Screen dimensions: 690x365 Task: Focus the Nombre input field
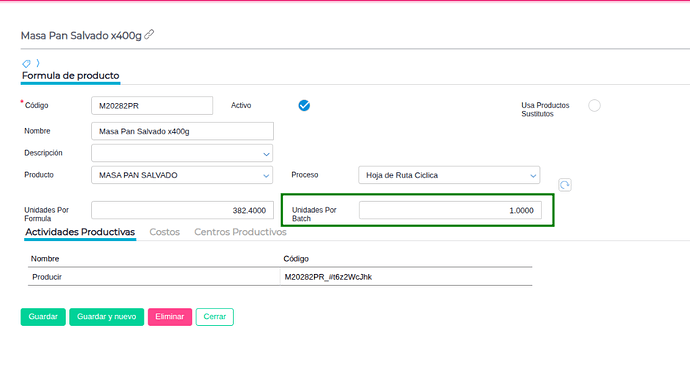182,131
